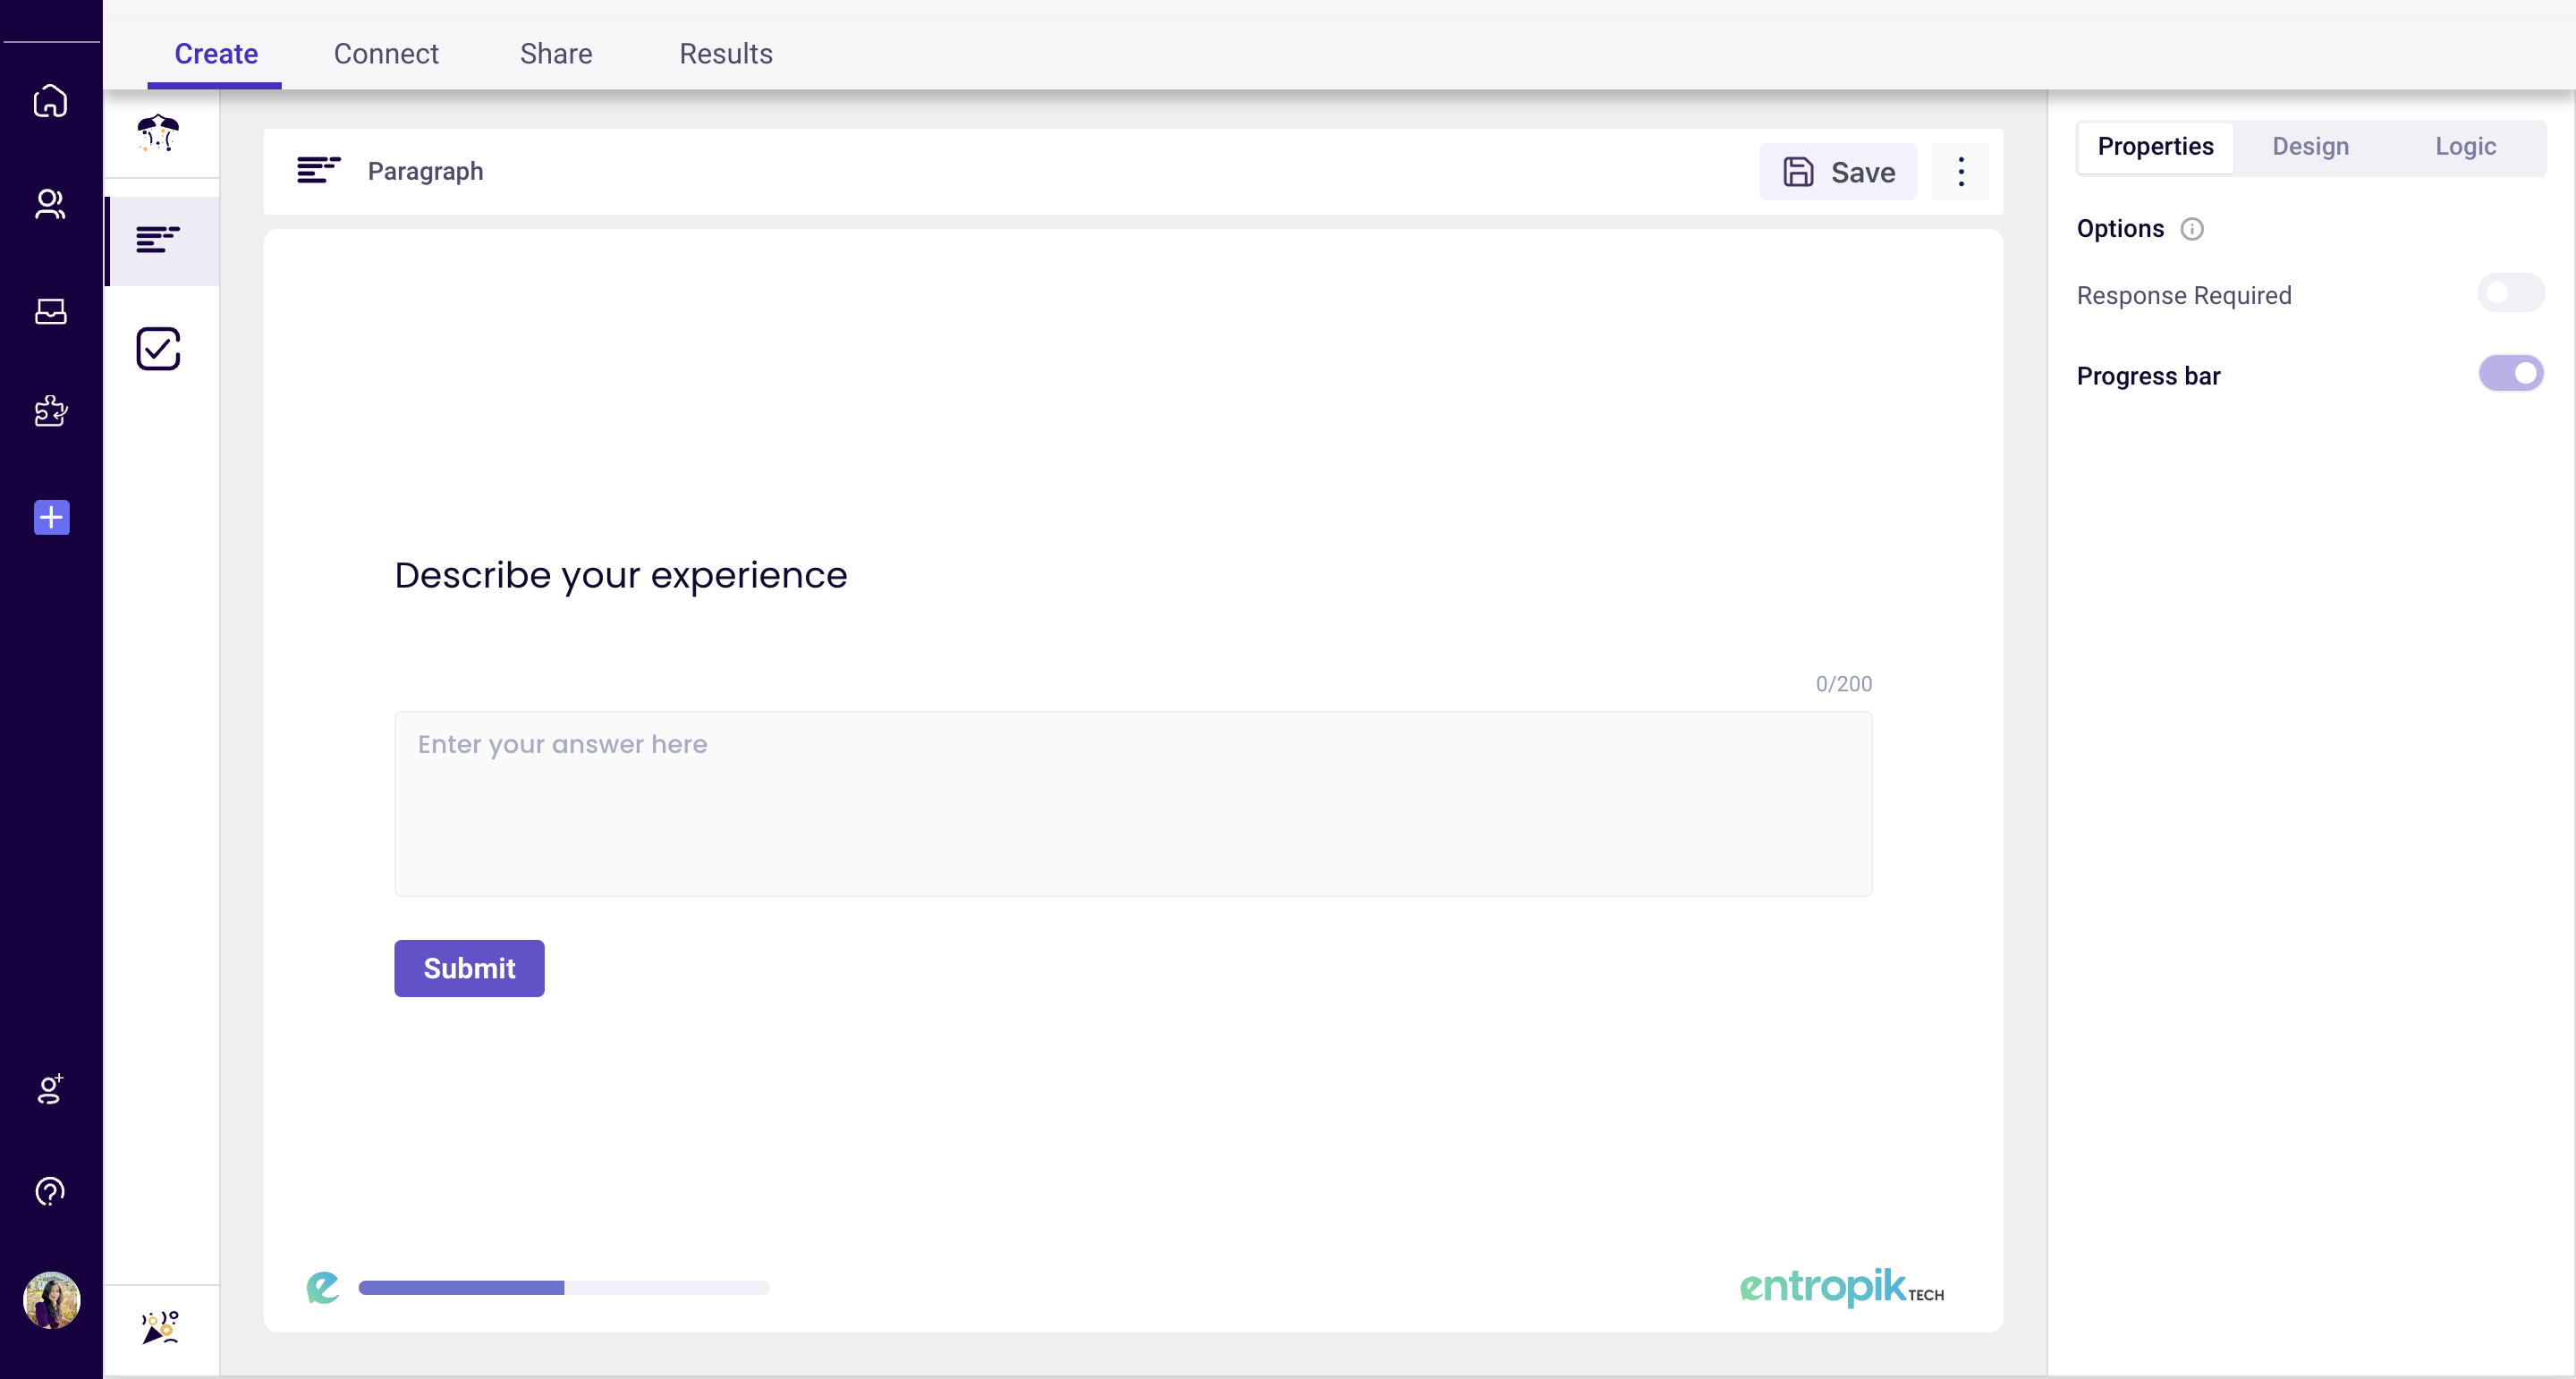Open the inbox tray icon in sidebar
This screenshot has height=1379, width=2576.
[x=50, y=311]
